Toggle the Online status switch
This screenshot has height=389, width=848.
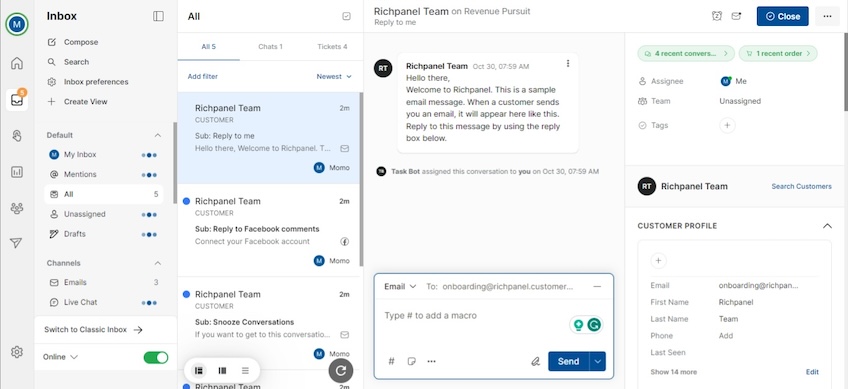(x=156, y=357)
